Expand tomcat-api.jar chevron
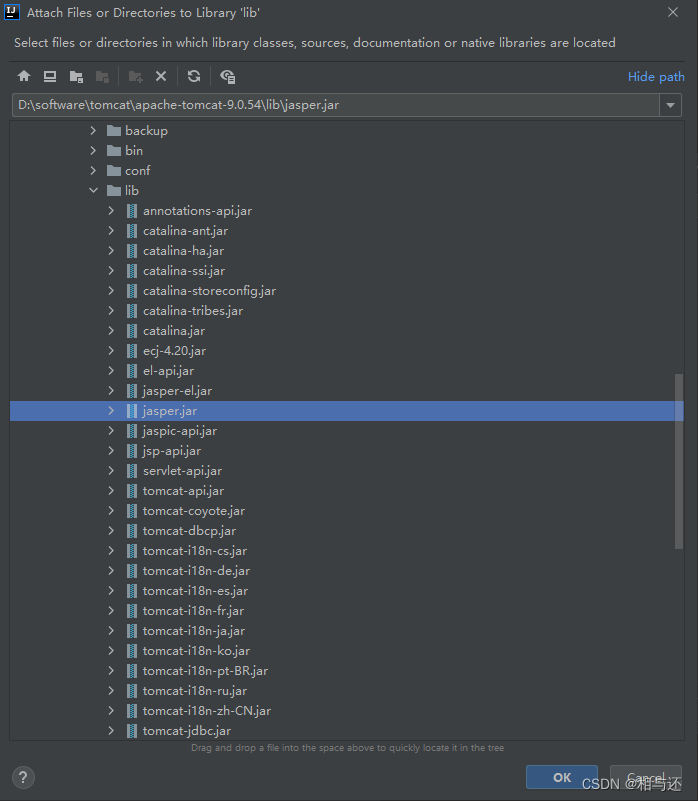 tap(111, 490)
